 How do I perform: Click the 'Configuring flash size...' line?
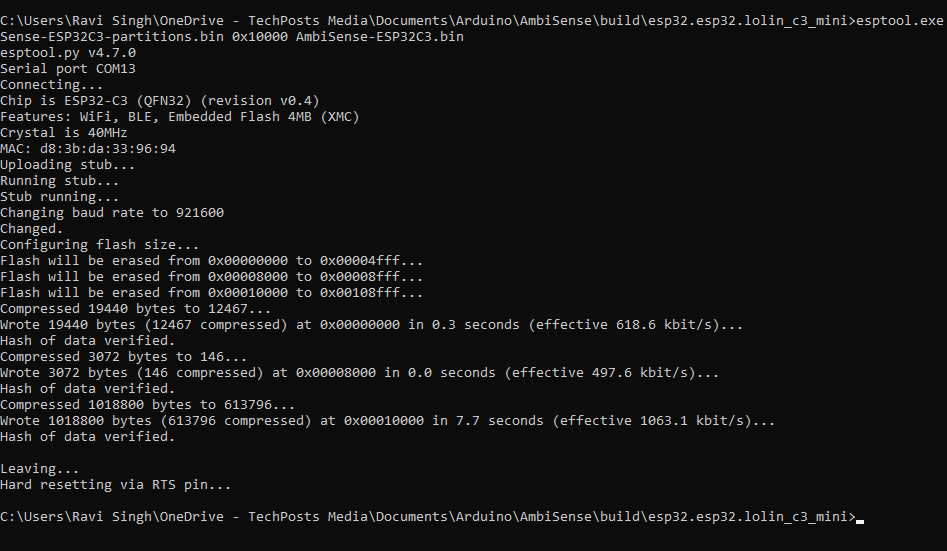click(x=99, y=245)
